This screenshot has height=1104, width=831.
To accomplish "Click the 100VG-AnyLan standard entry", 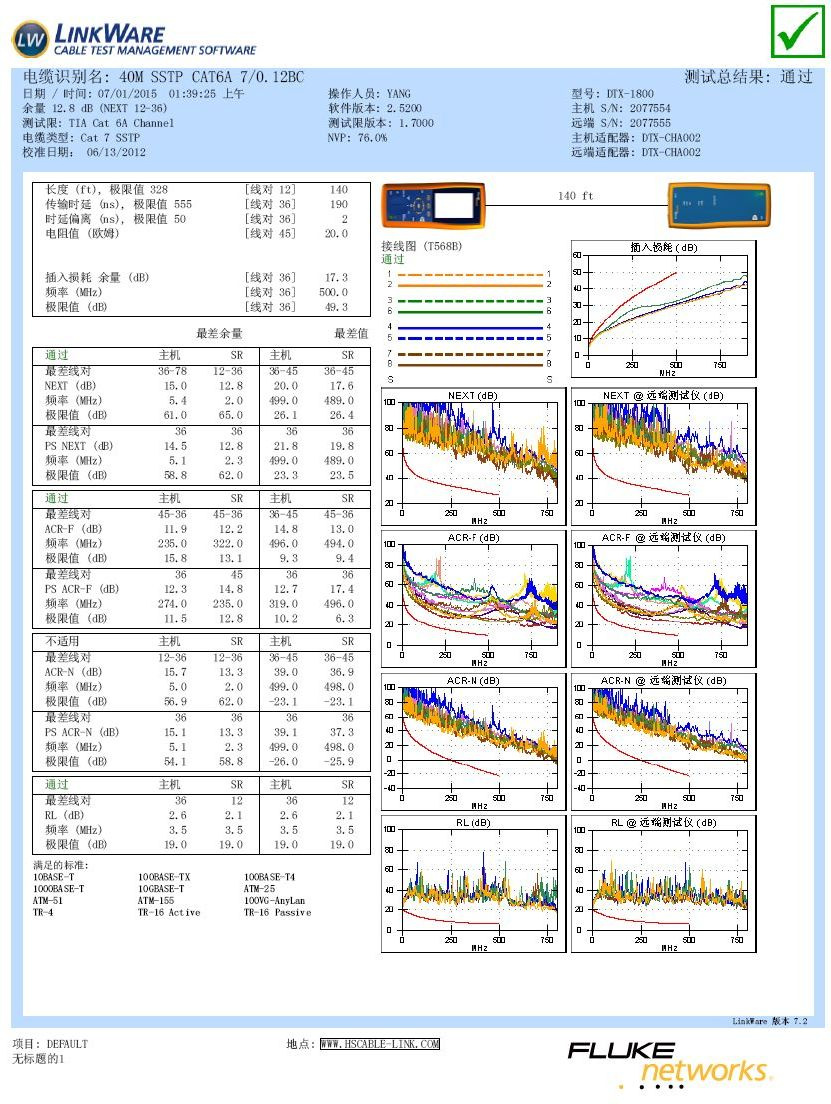I will [x=275, y=901].
